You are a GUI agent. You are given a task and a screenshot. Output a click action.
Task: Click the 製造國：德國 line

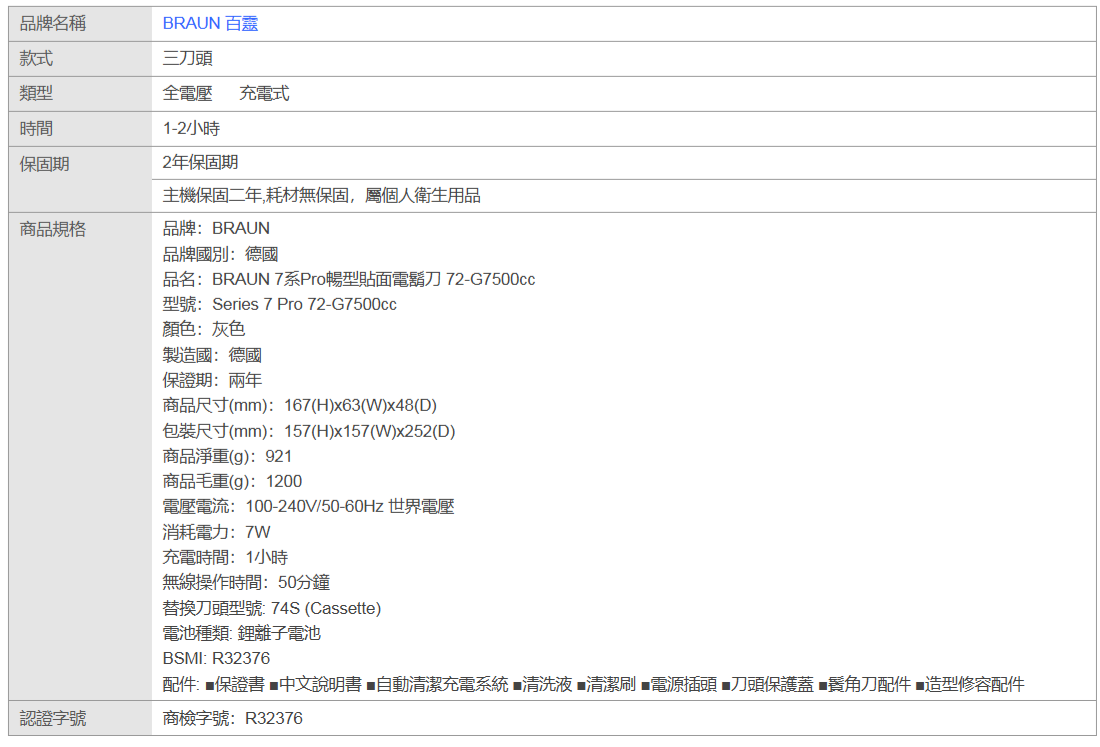coord(212,355)
